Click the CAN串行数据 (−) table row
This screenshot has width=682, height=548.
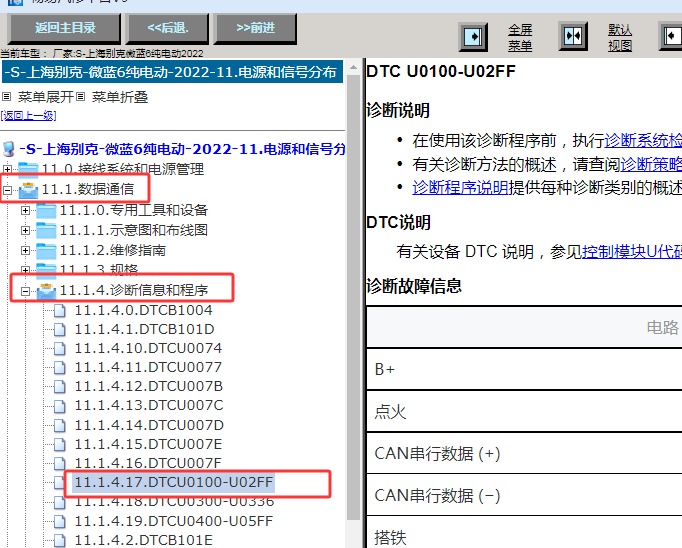click(524, 495)
